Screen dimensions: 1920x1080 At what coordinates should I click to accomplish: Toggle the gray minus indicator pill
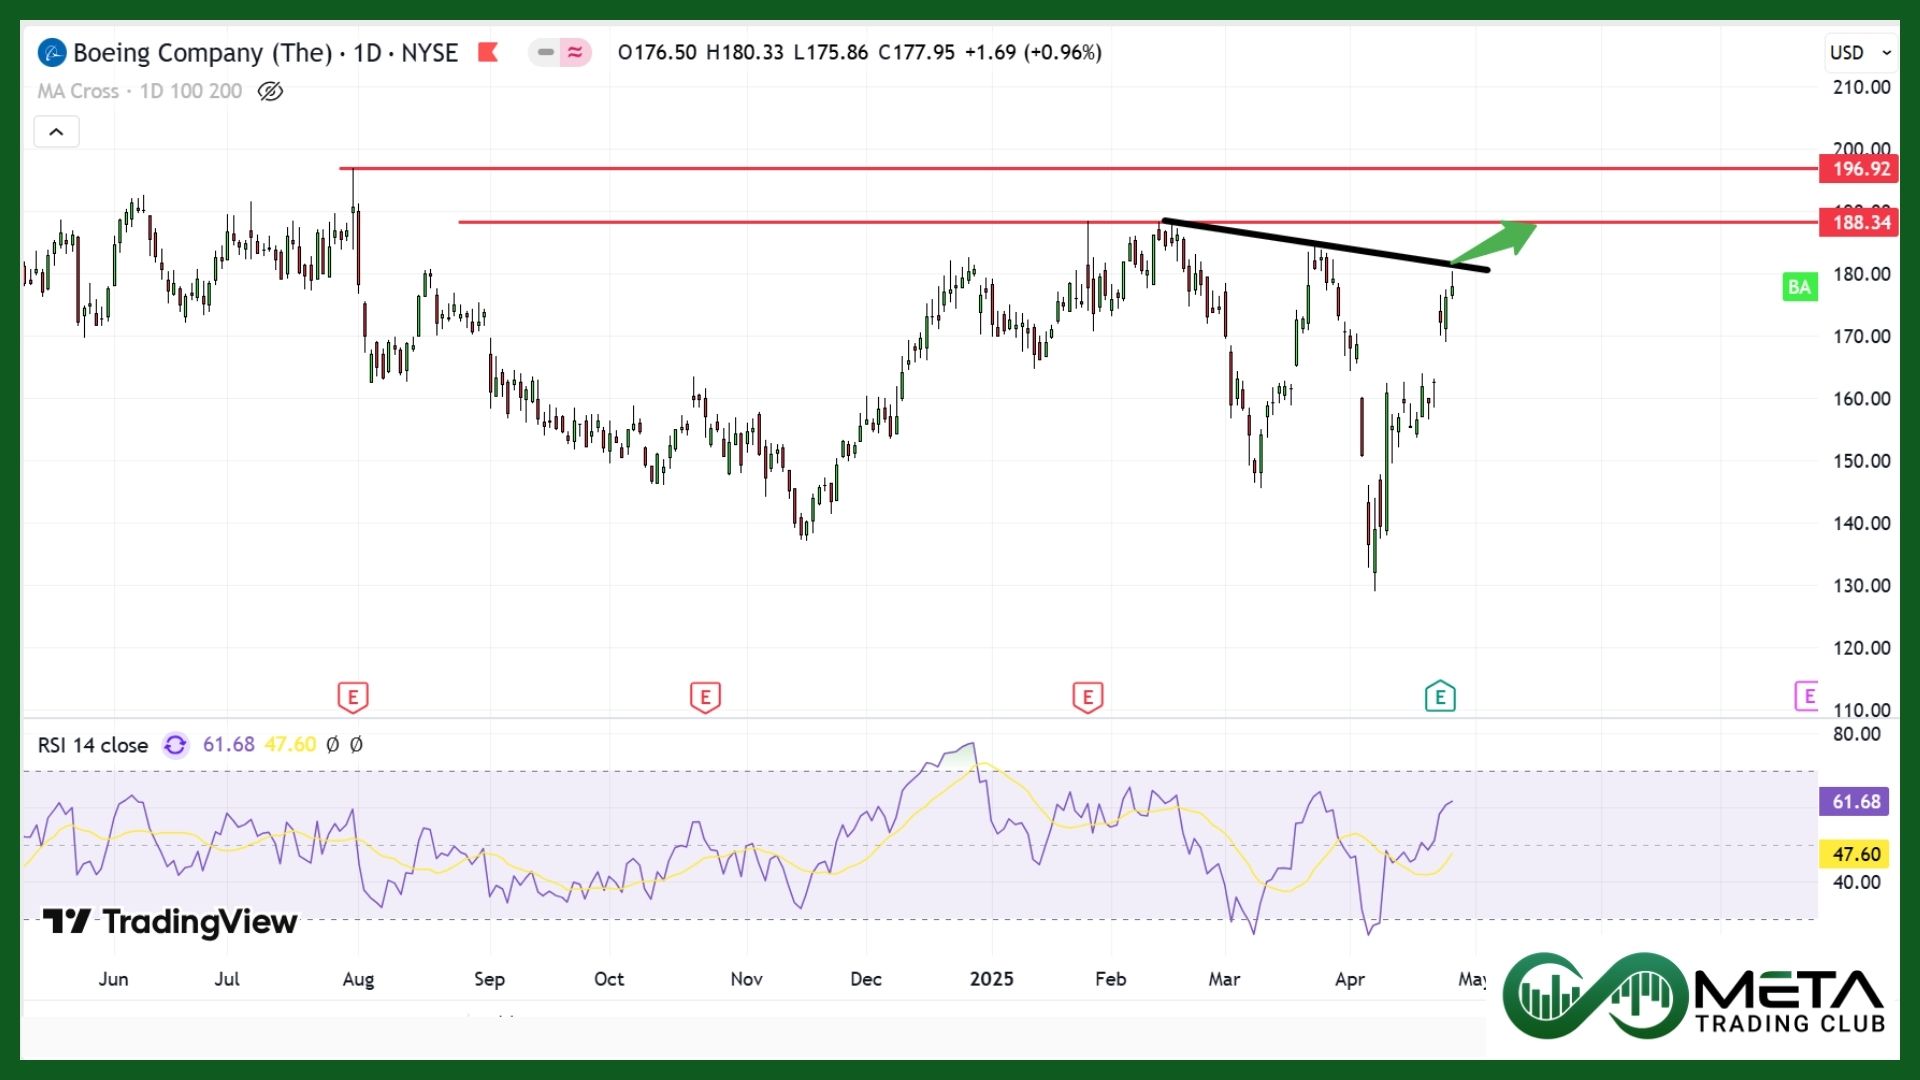[545, 52]
